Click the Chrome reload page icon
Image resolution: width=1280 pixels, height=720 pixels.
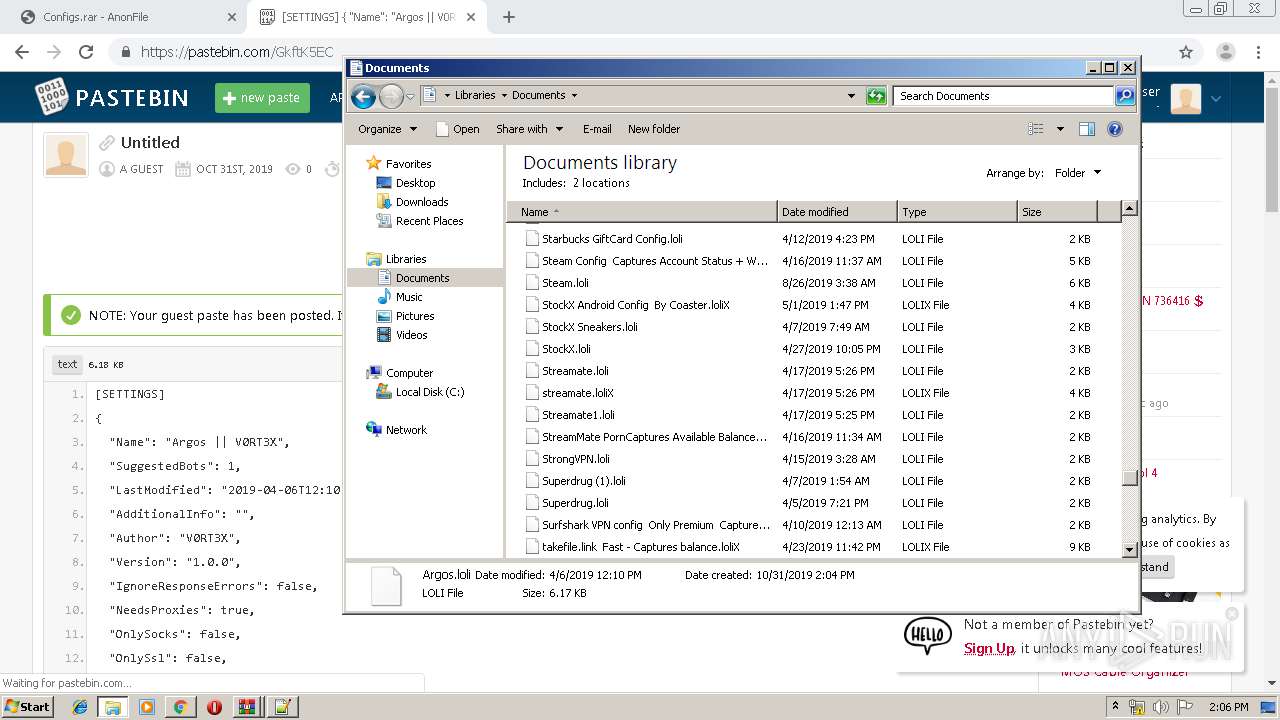(86, 52)
